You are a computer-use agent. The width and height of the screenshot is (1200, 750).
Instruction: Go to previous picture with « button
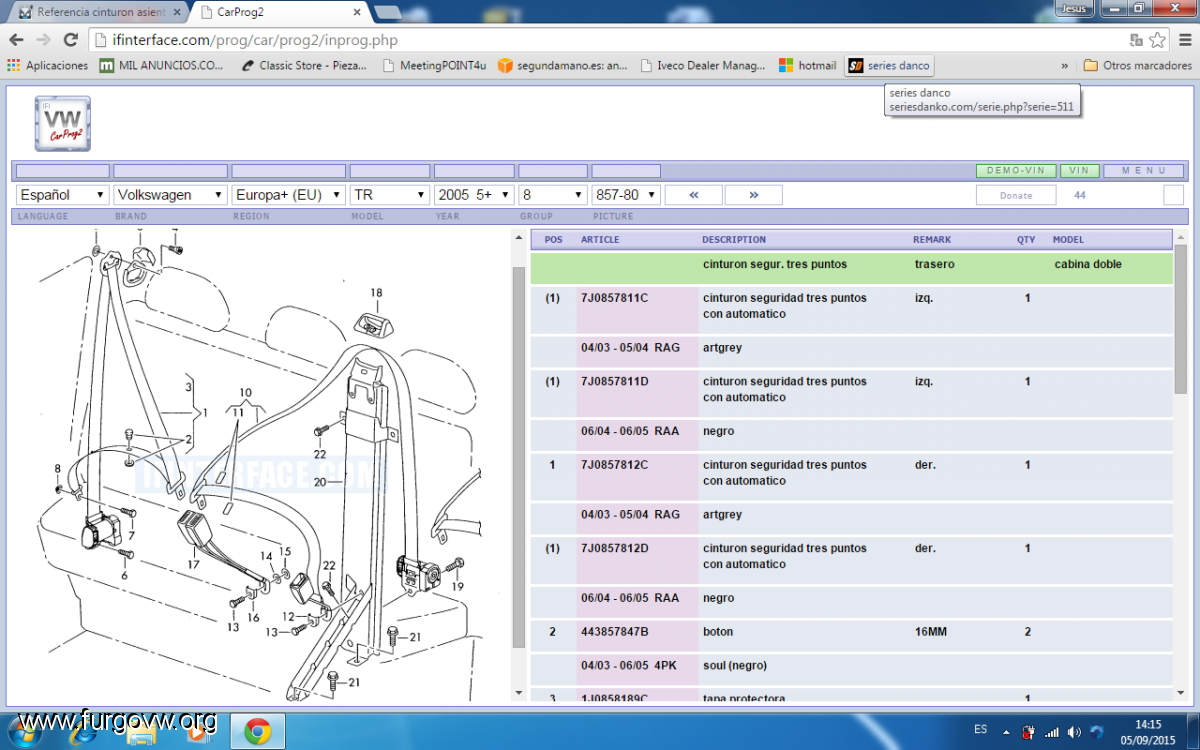[x=693, y=195]
